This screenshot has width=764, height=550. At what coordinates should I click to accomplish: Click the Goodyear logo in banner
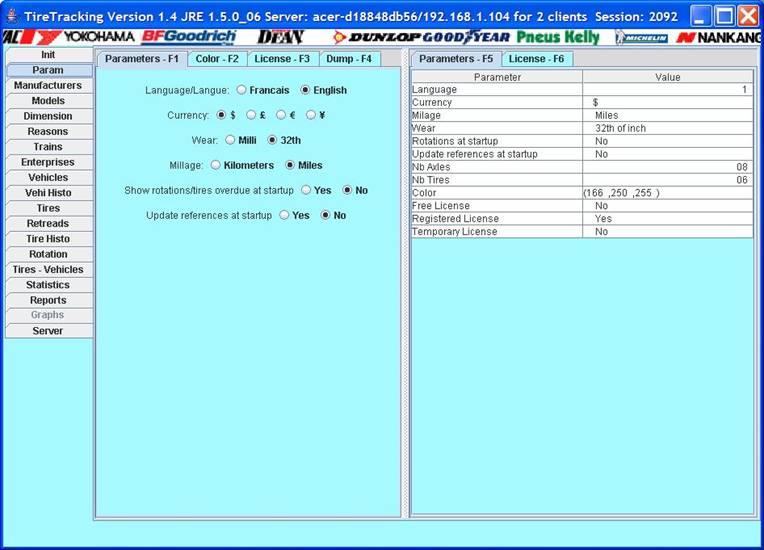click(x=465, y=37)
